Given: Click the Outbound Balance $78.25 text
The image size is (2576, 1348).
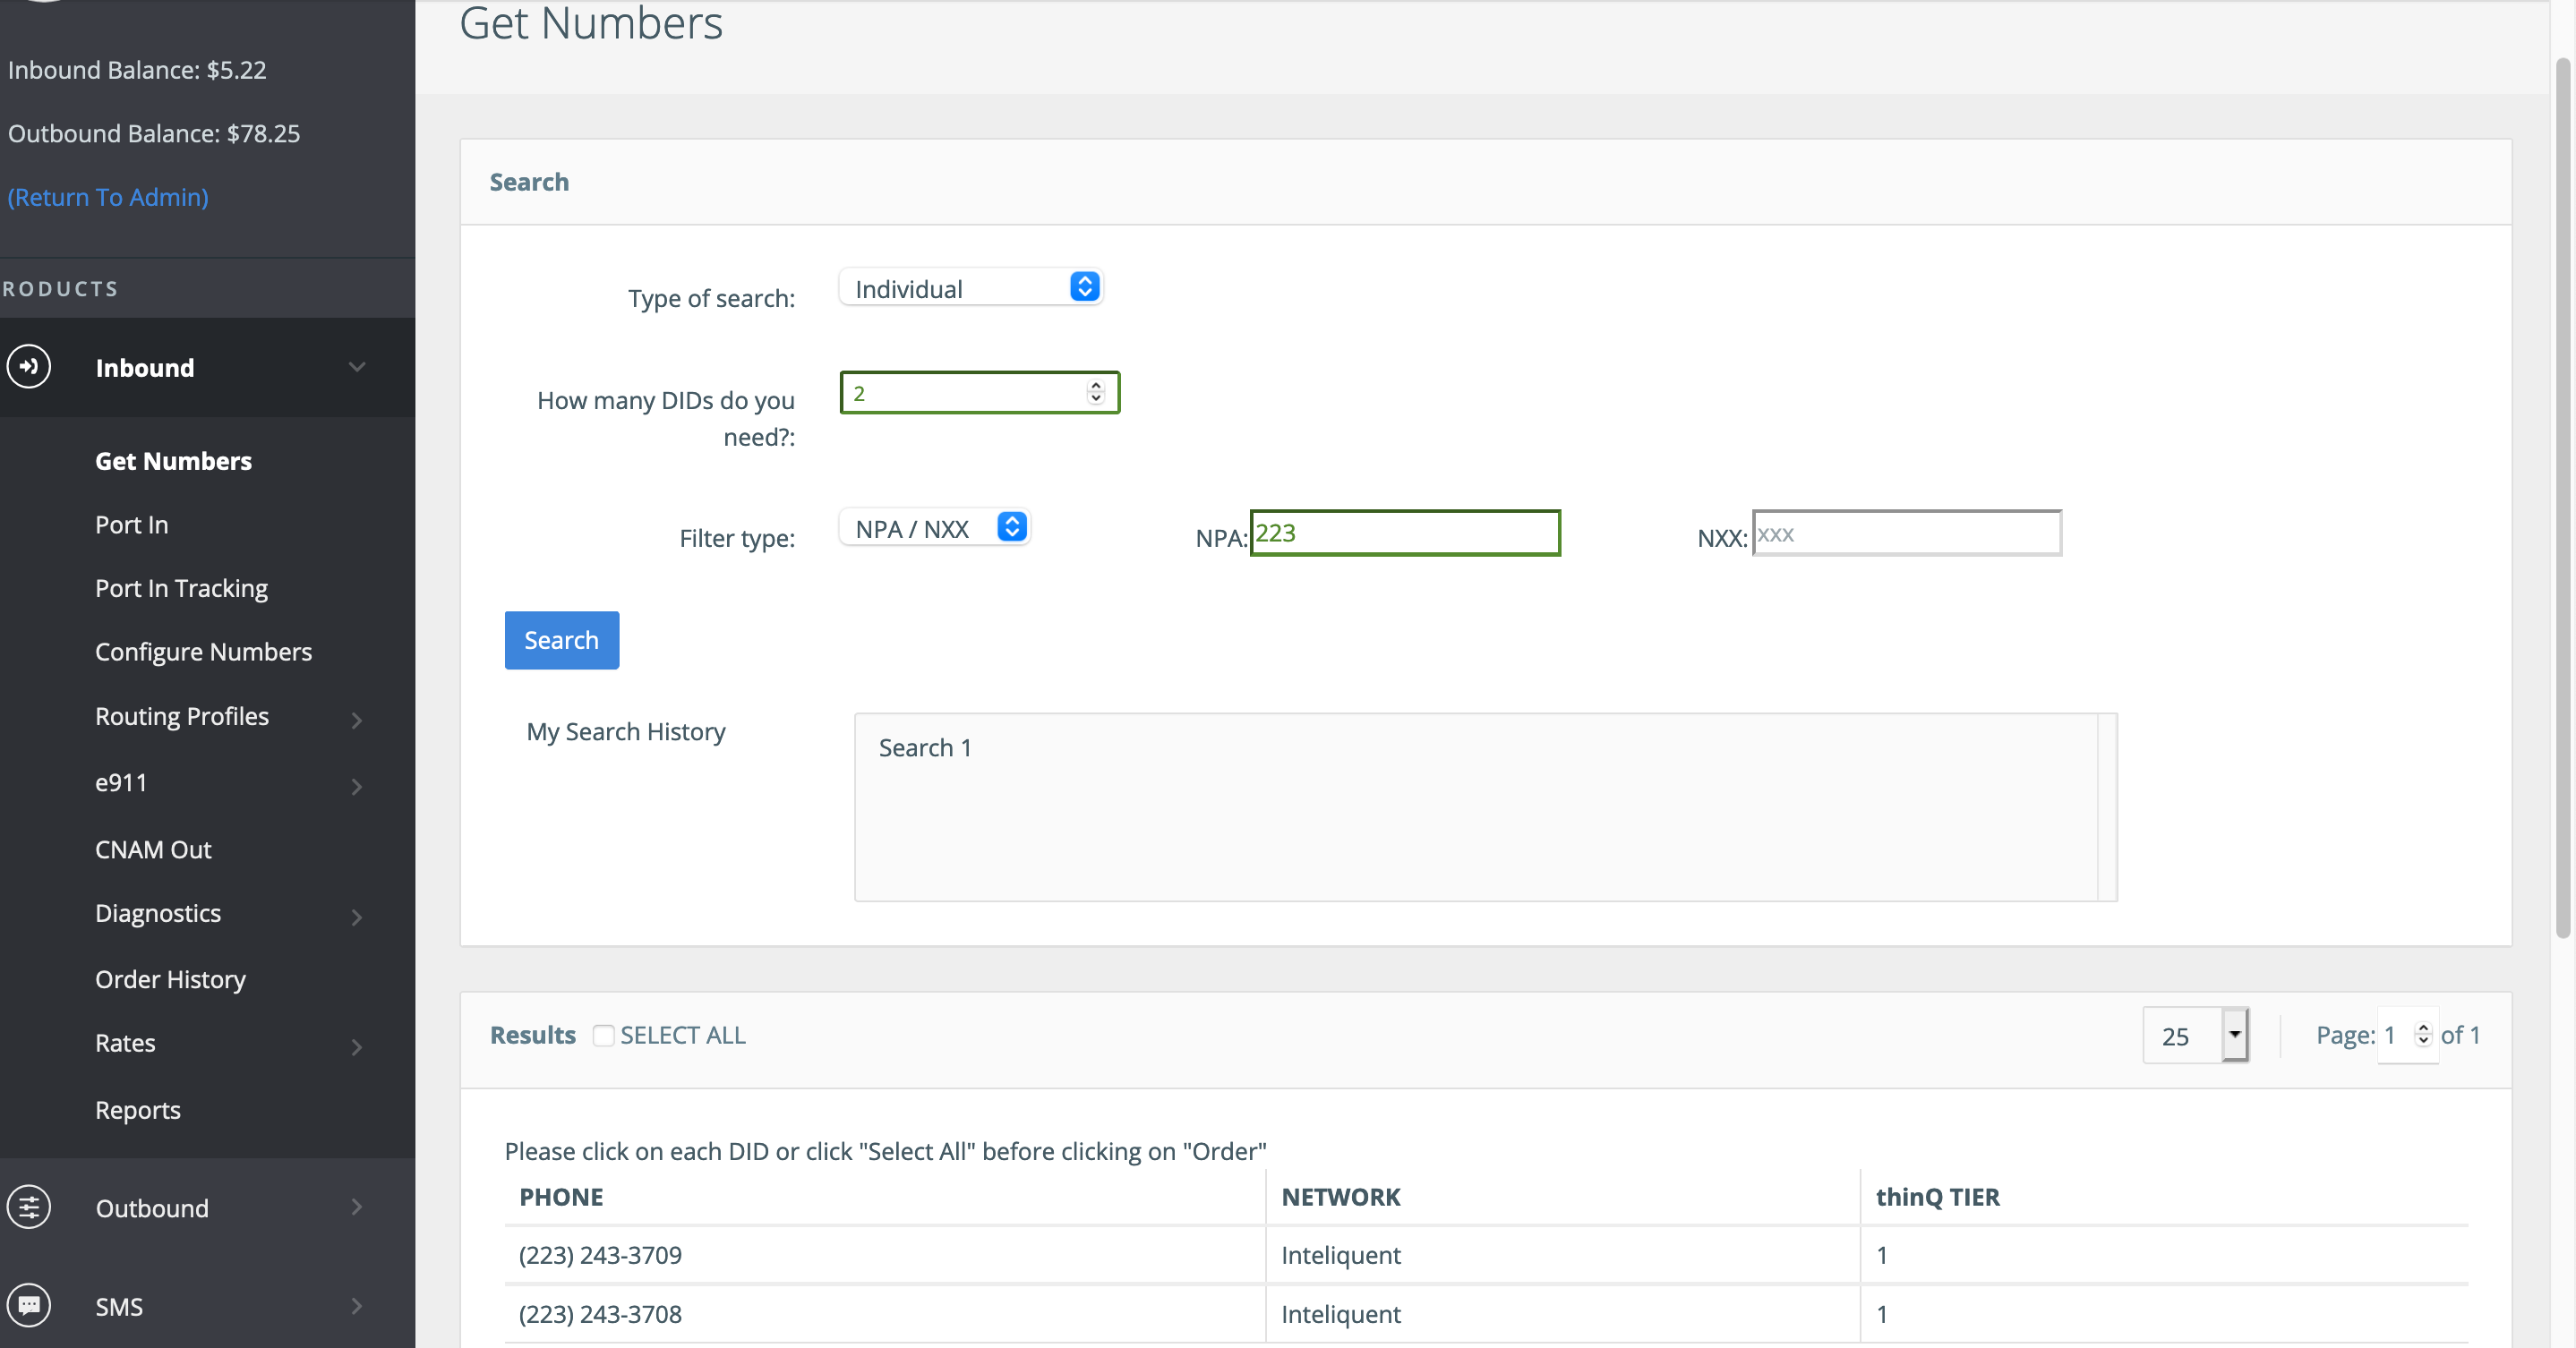Looking at the screenshot, I should click(x=154, y=133).
